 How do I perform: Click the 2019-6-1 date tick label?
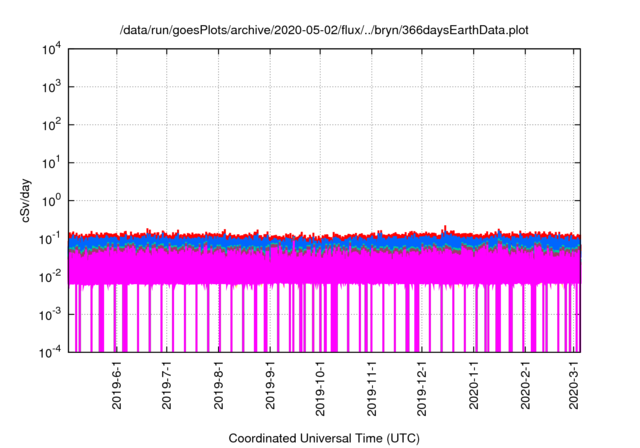pyautogui.click(x=117, y=385)
